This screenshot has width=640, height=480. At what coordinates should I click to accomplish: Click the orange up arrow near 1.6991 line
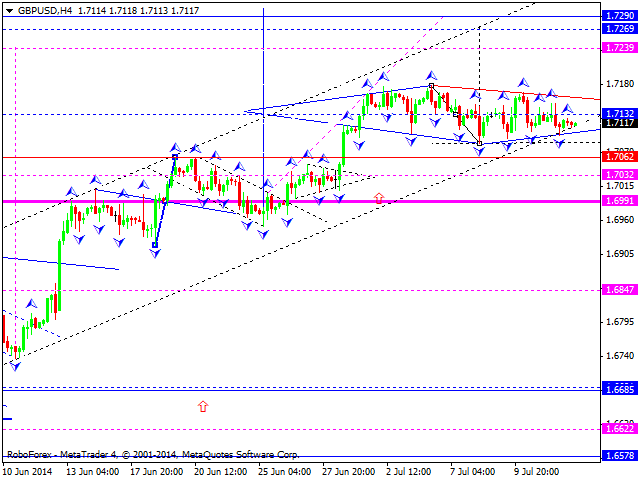379,198
